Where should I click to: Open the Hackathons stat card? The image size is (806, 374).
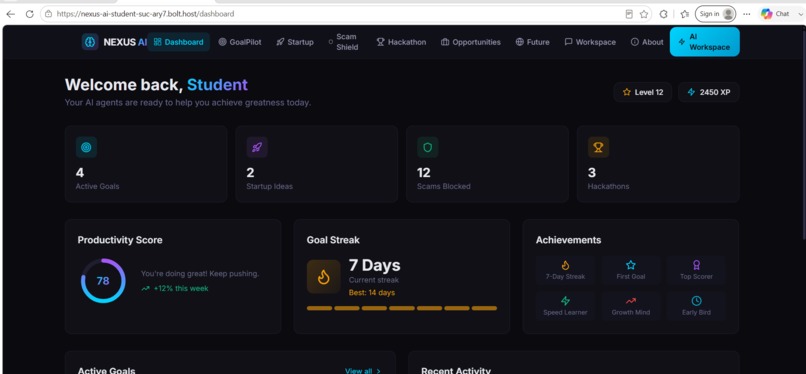[x=658, y=164]
